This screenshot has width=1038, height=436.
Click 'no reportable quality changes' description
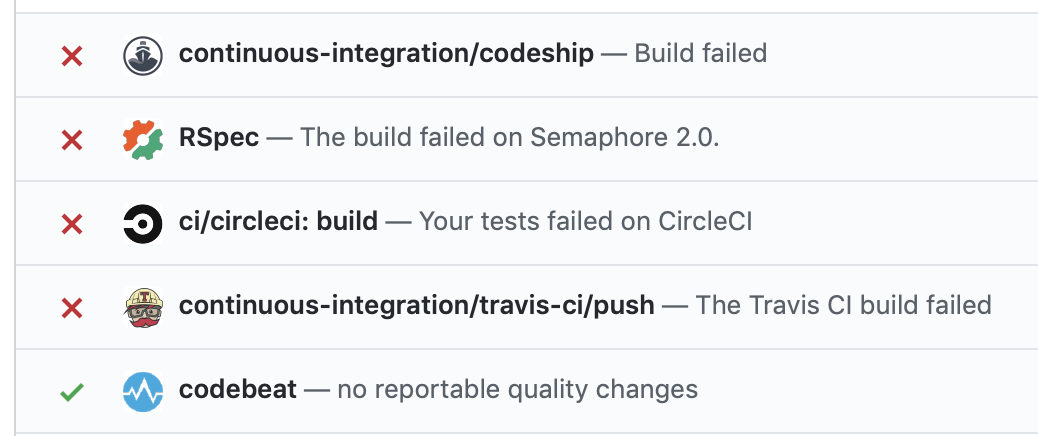click(x=517, y=389)
